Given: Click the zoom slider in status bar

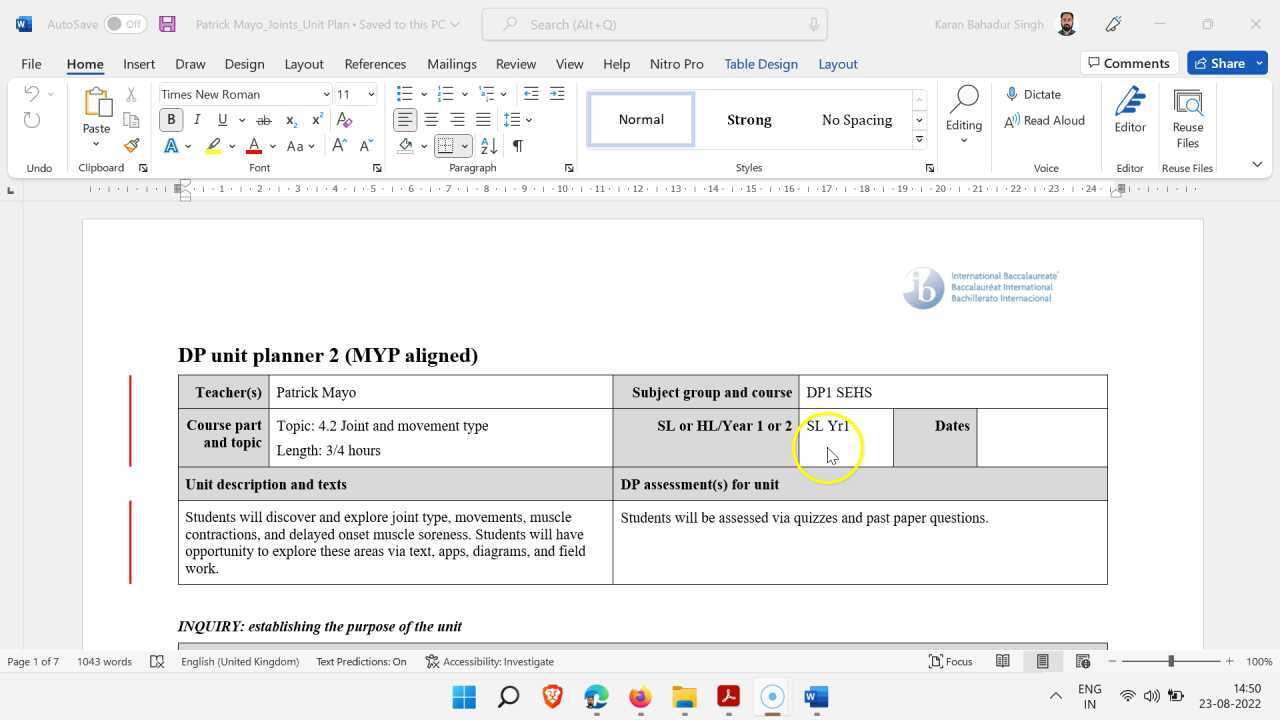Looking at the screenshot, I should tap(1170, 661).
